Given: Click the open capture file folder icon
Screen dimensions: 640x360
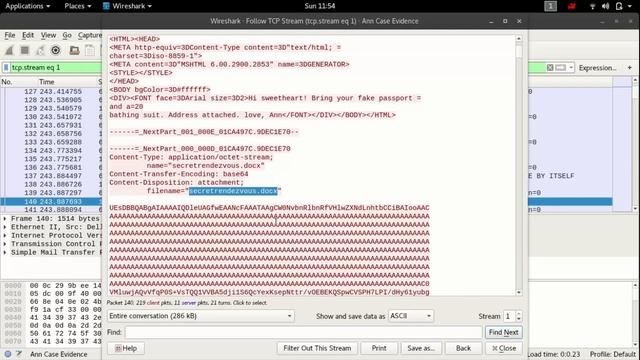Looking at the screenshot, I should click(x=74, y=50).
